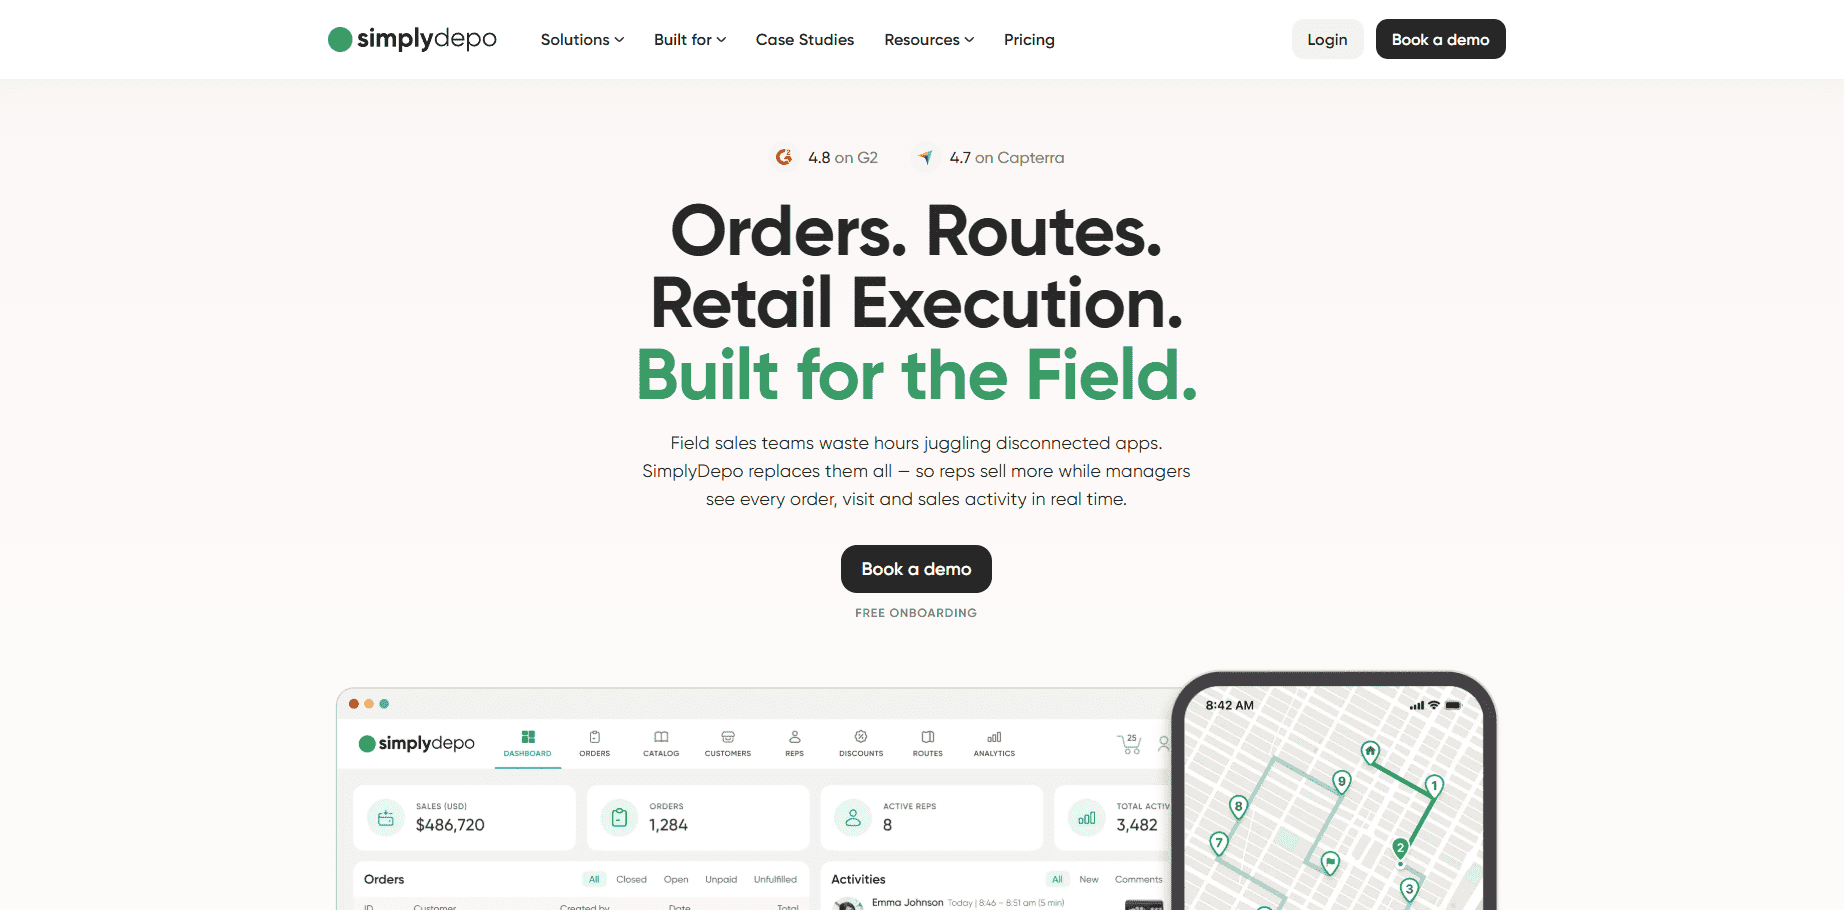Click the home pin on phone map
The height and width of the screenshot is (910, 1844).
tap(1371, 752)
